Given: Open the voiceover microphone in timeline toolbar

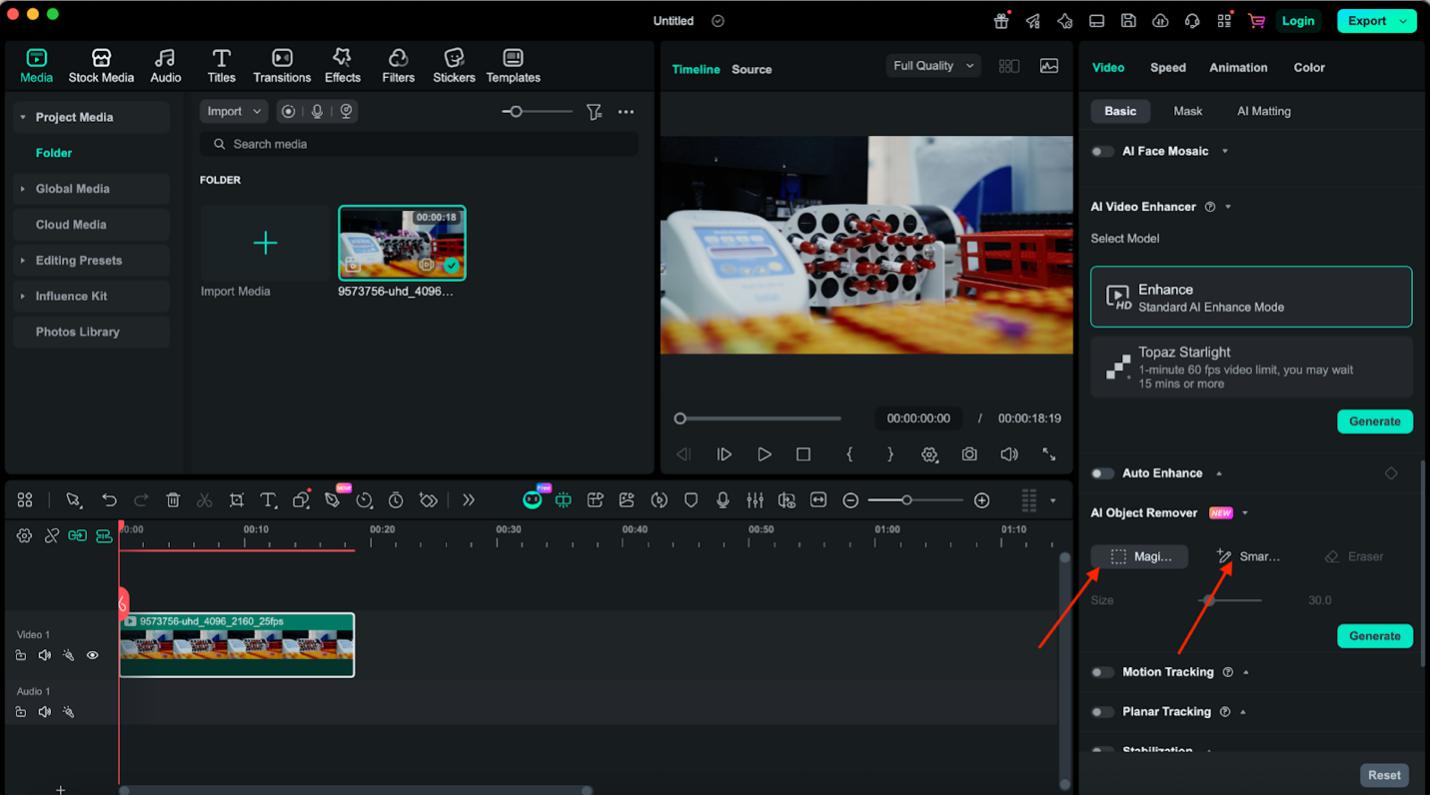Looking at the screenshot, I should [723, 500].
